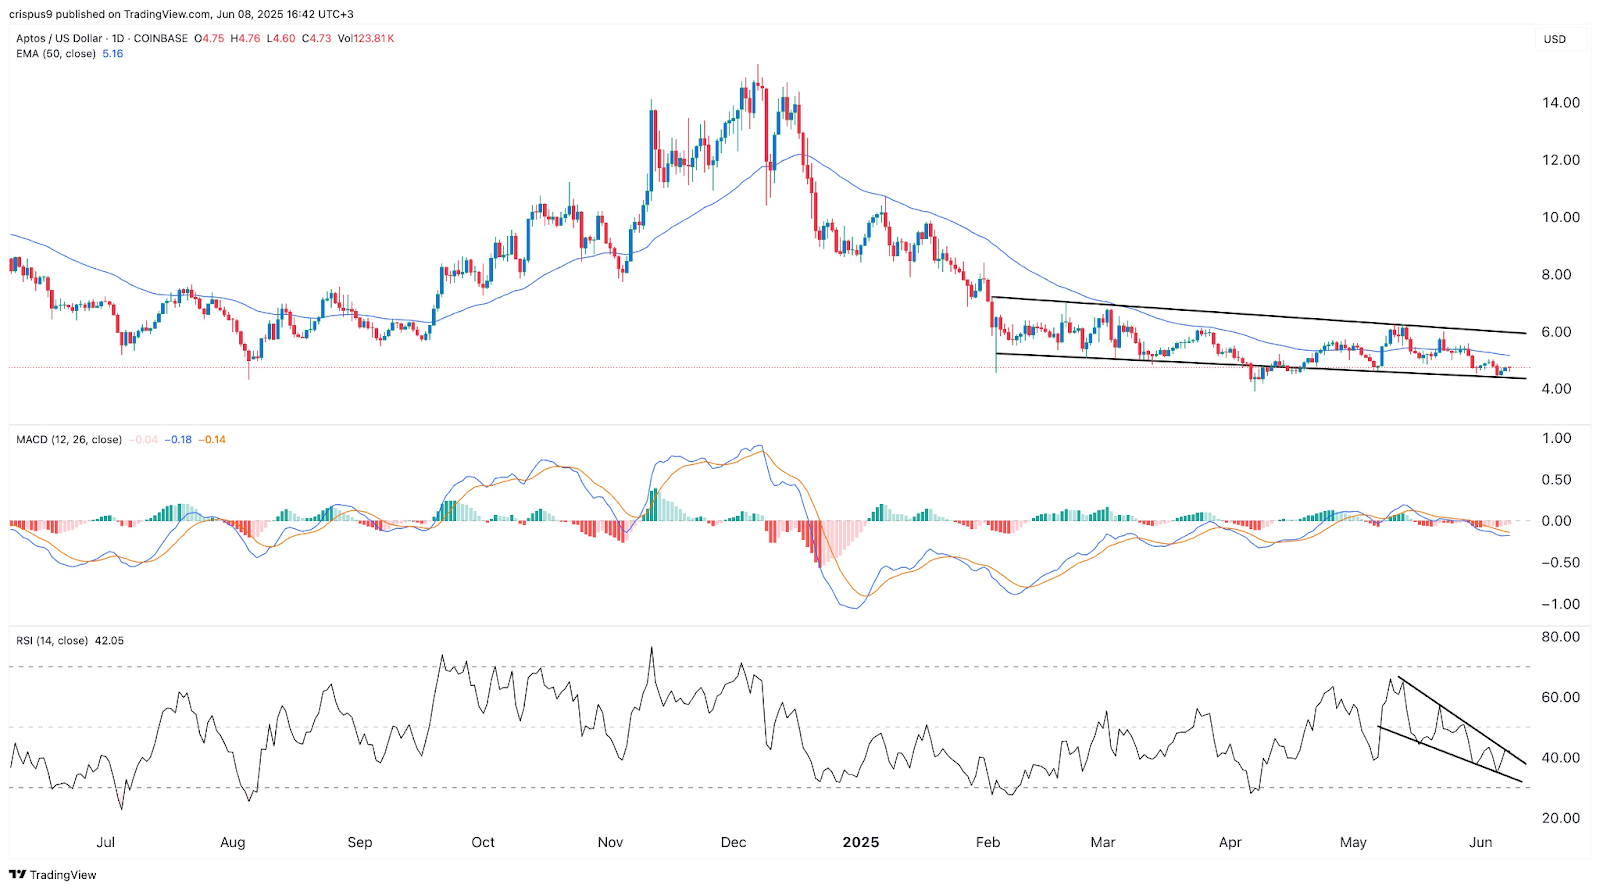Click the EMA value 5.16

[112, 54]
